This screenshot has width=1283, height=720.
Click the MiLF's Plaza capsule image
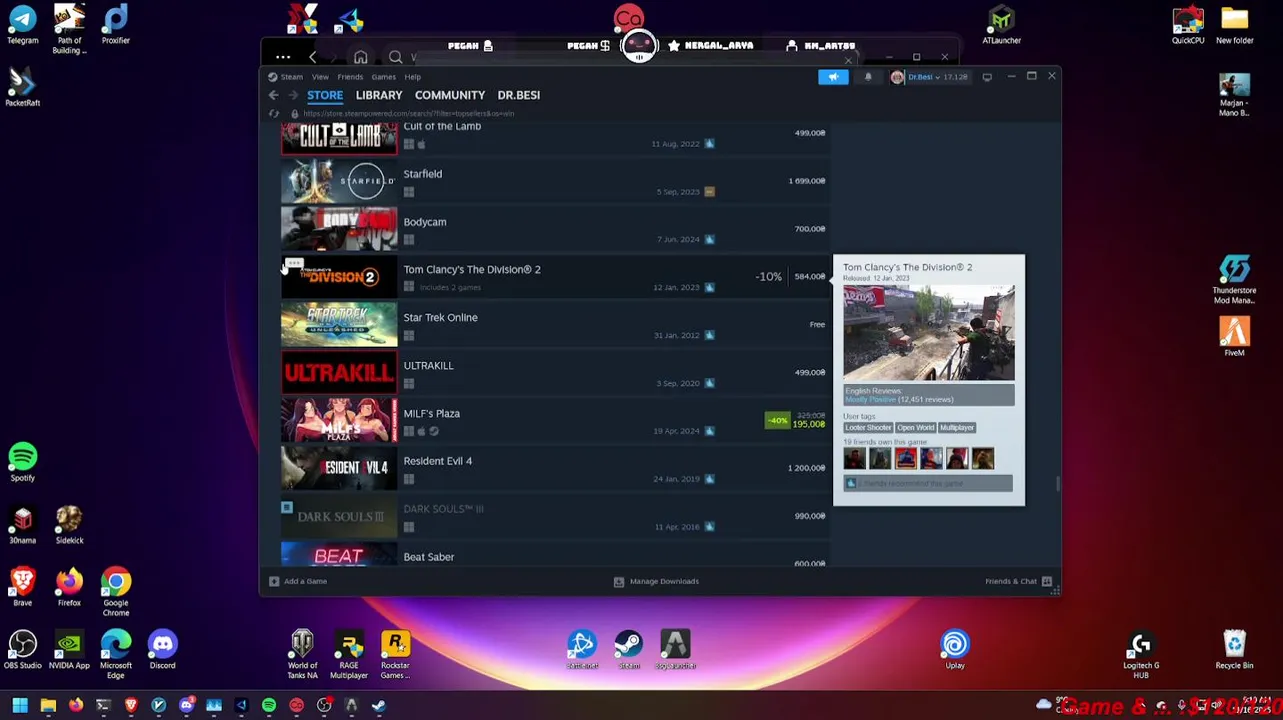339,421
